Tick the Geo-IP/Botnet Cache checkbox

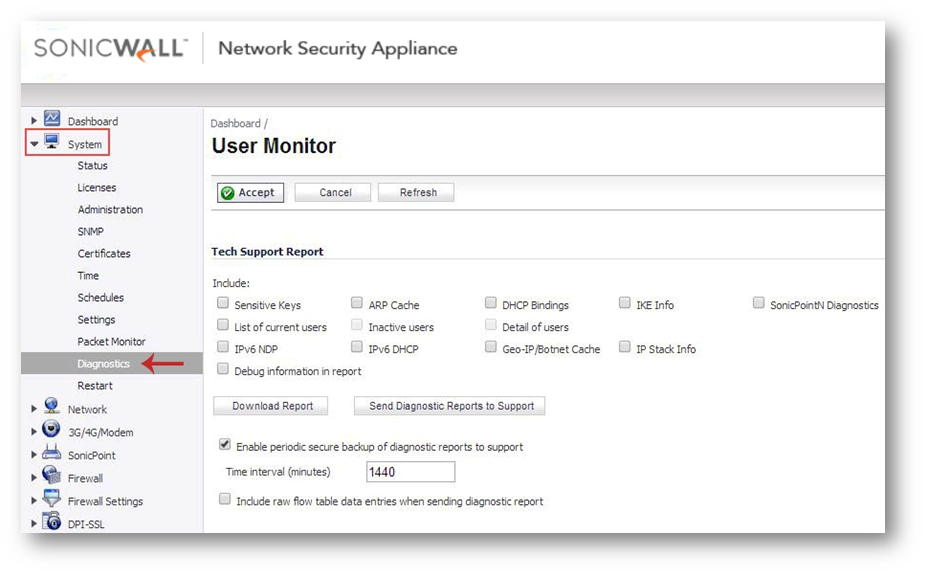pyautogui.click(x=491, y=348)
